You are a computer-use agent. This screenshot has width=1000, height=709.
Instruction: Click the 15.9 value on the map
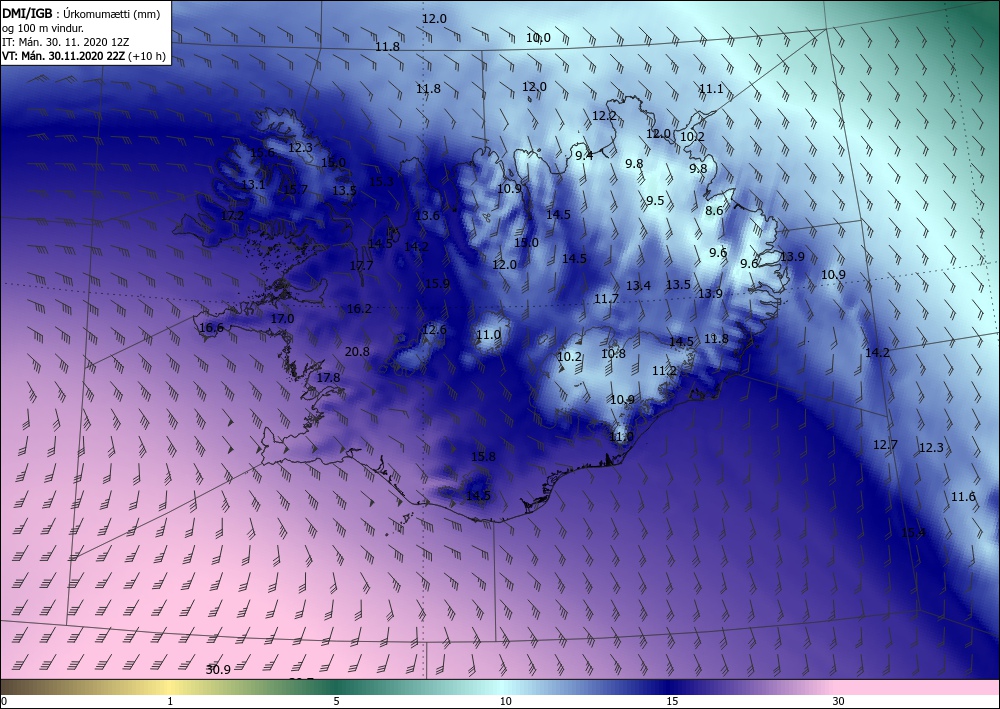click(437, 284)
